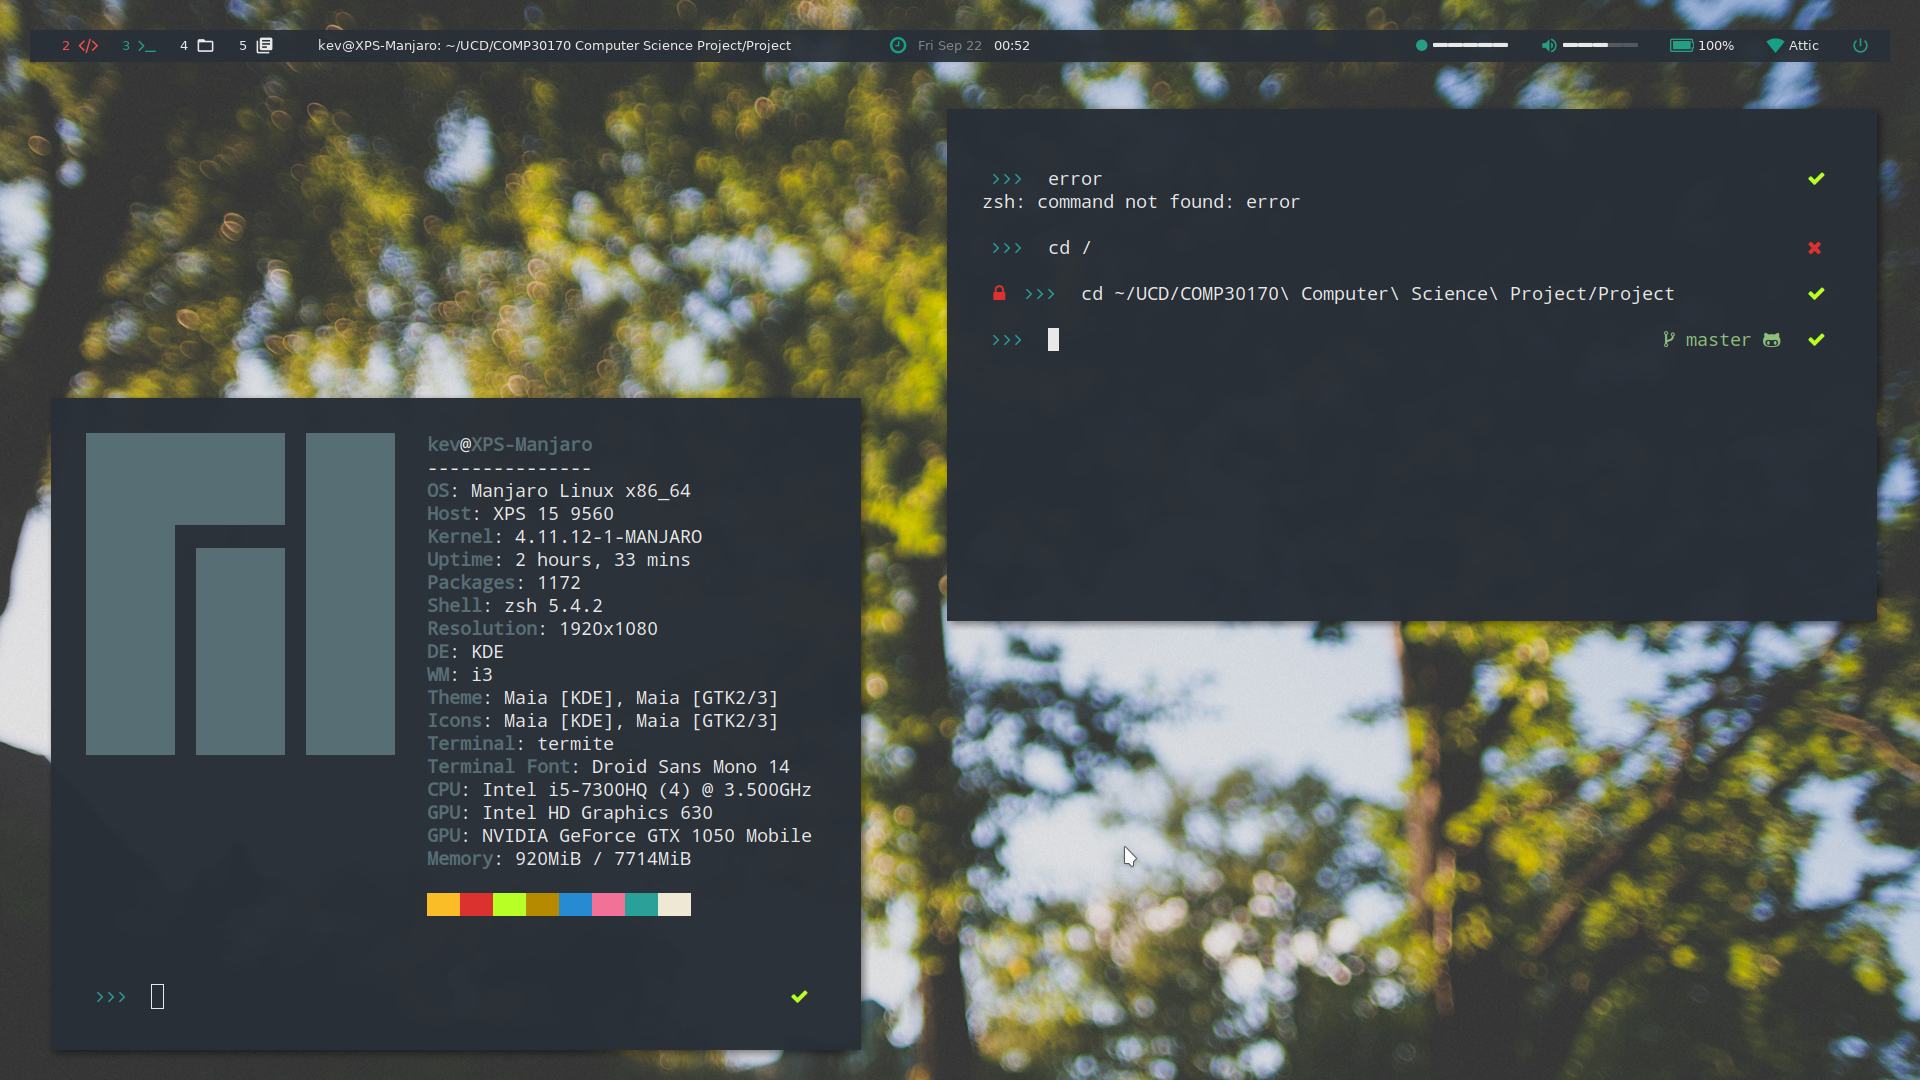1920x1080 pixels.
Task: Click the battery icon showing 100%
Action: click(x=1681, y=46)
